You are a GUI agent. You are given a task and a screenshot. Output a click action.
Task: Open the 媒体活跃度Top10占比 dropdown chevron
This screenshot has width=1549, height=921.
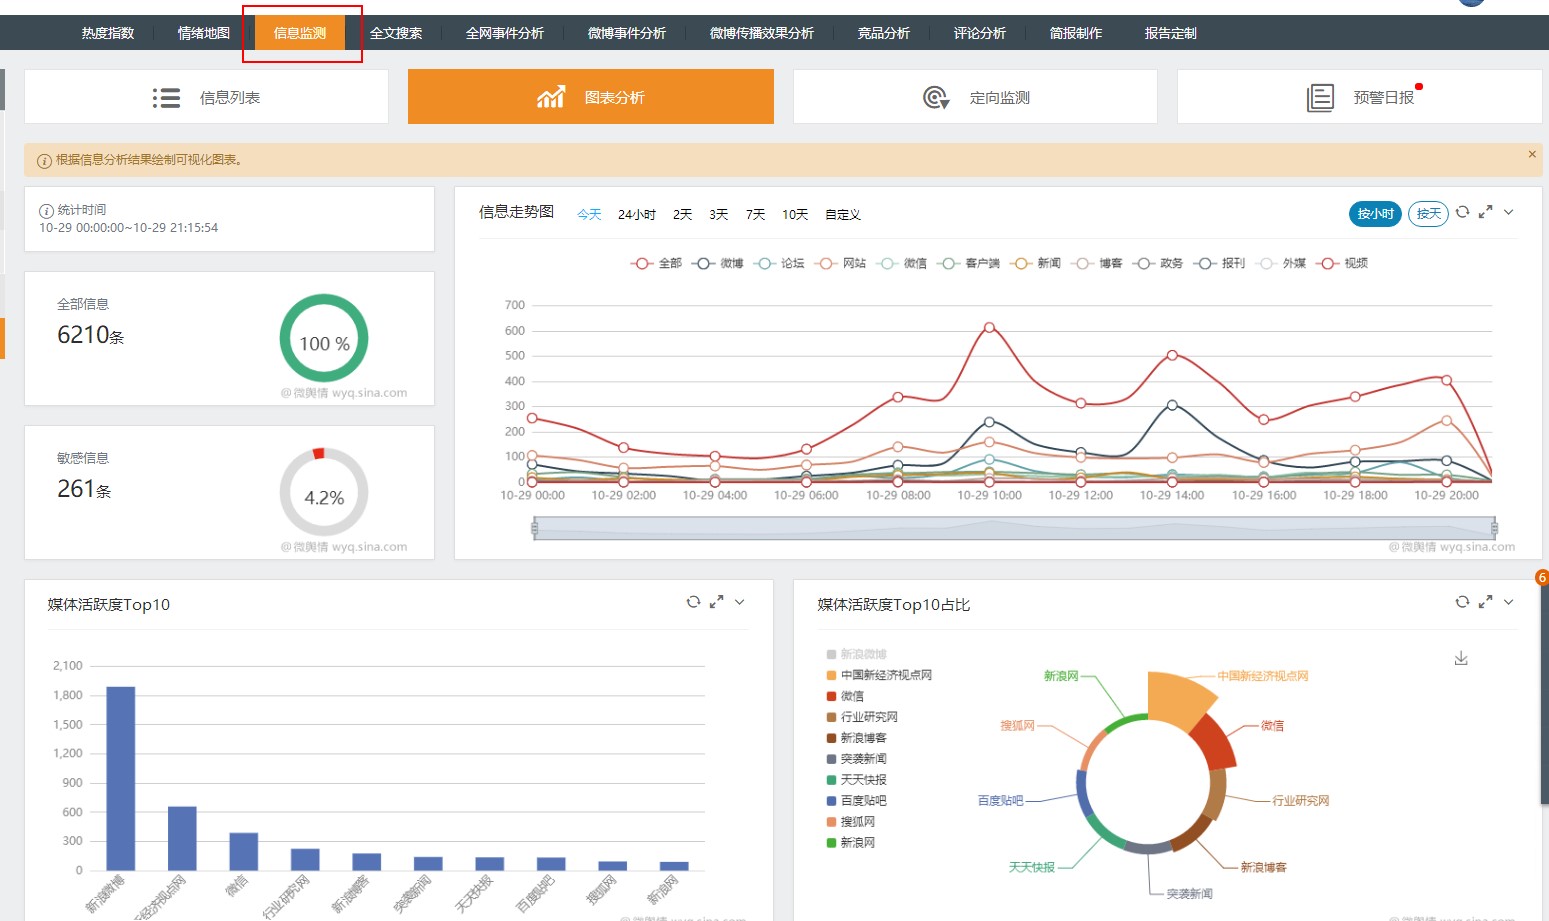(x=1509, y=602)
